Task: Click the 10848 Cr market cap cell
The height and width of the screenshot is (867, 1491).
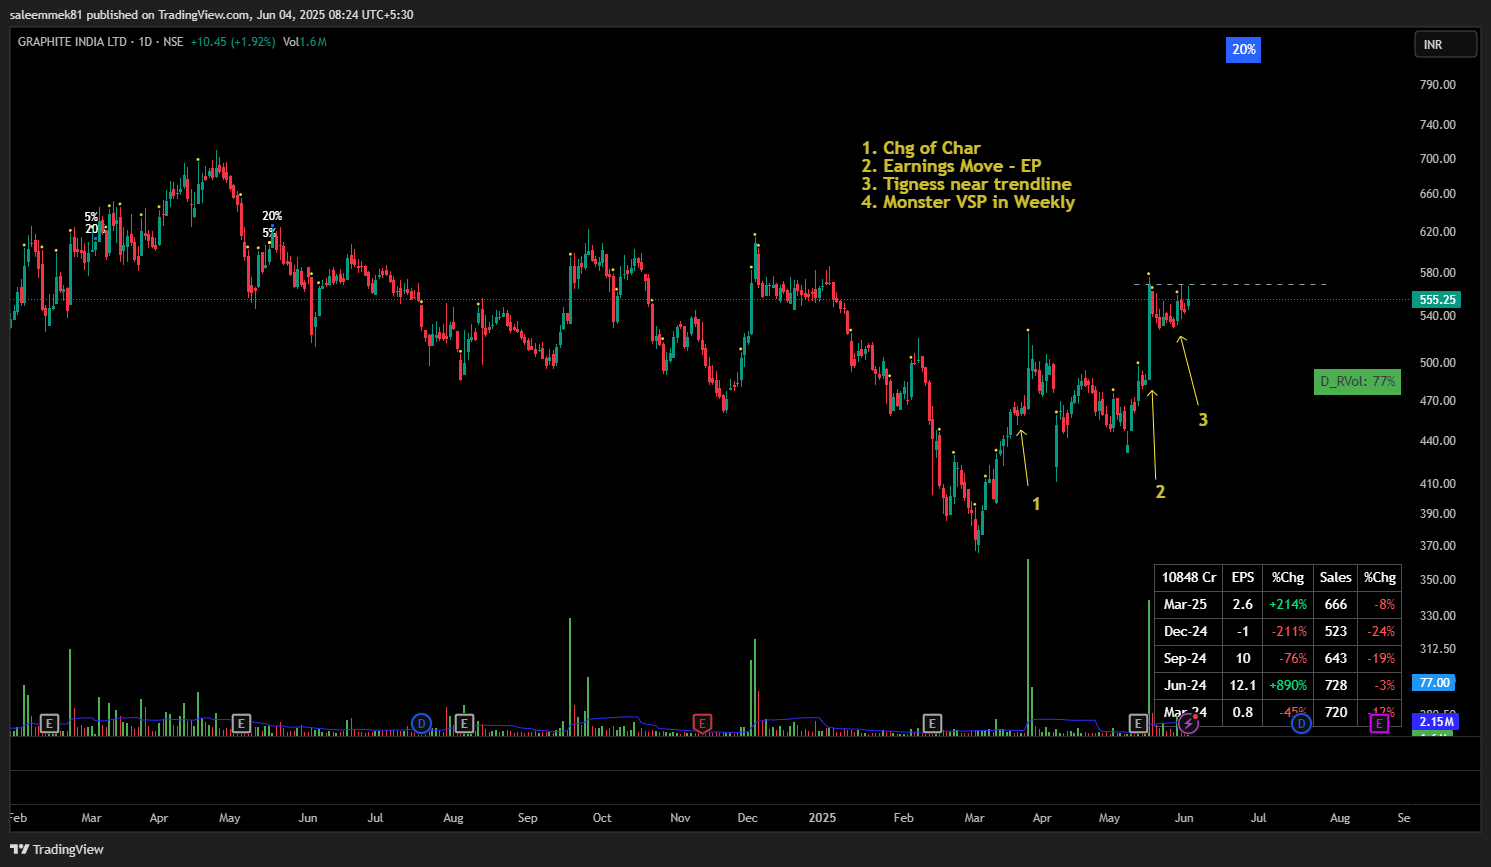Action: click(x=1189, y=577)
